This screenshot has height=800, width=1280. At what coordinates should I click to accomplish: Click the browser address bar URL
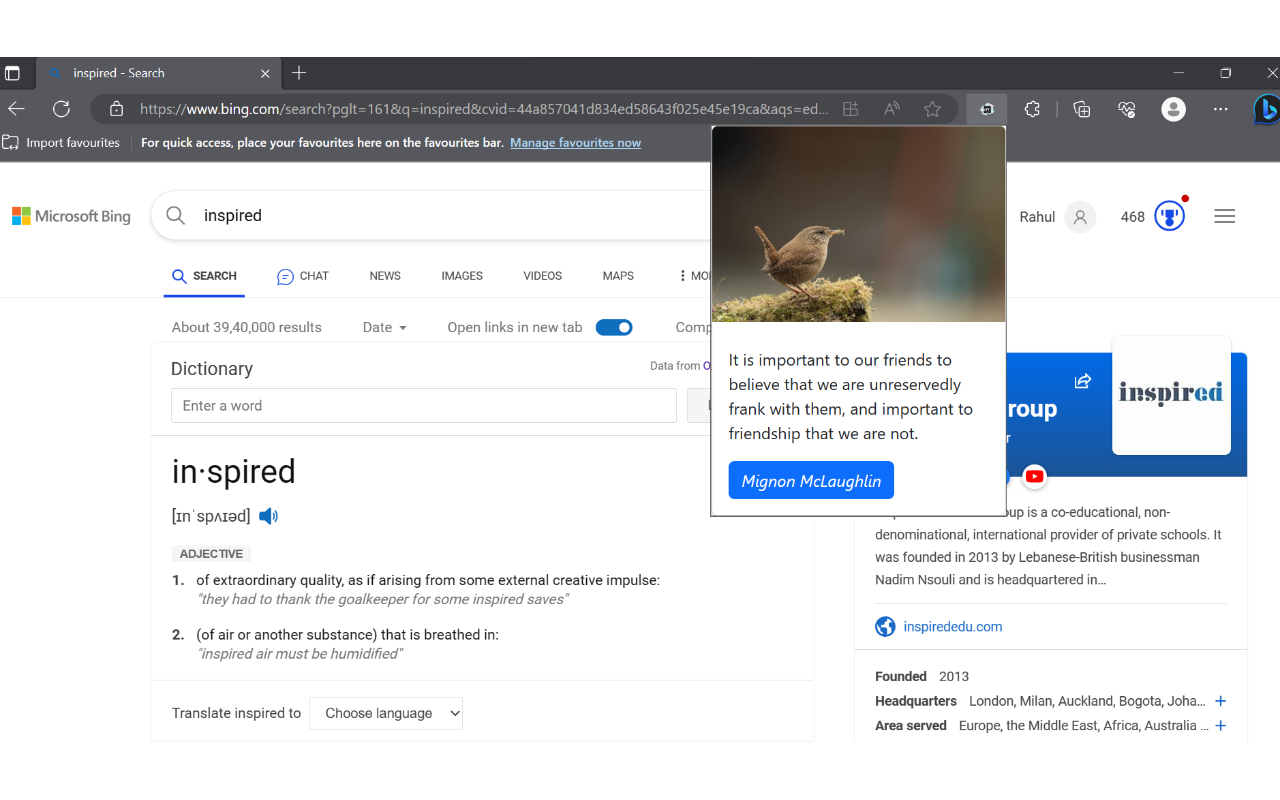[x=484, y=109]
